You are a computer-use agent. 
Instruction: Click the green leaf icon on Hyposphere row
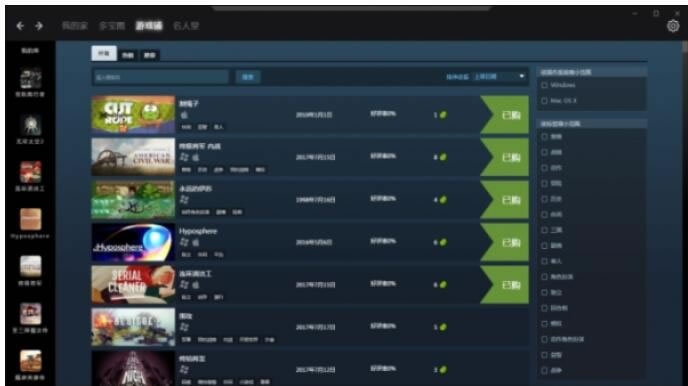coord(443,242)
